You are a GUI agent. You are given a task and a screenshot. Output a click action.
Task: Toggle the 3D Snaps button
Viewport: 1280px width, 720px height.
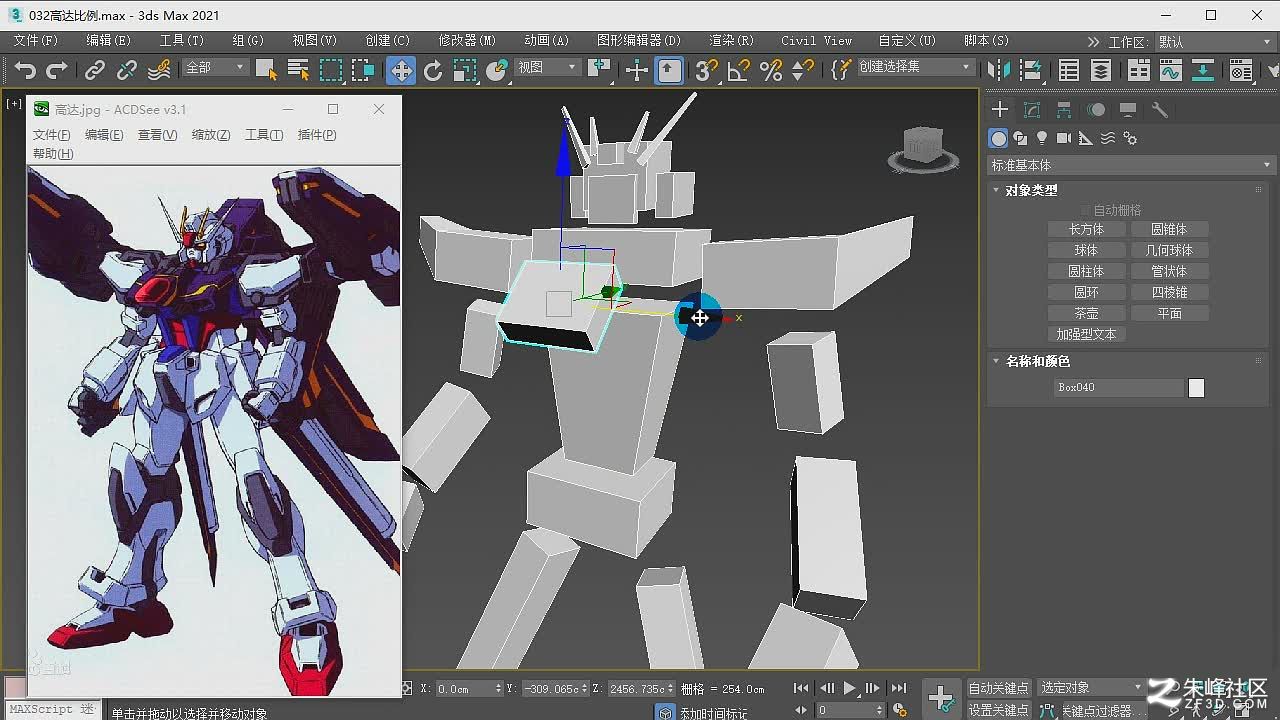tap(706, 70)
